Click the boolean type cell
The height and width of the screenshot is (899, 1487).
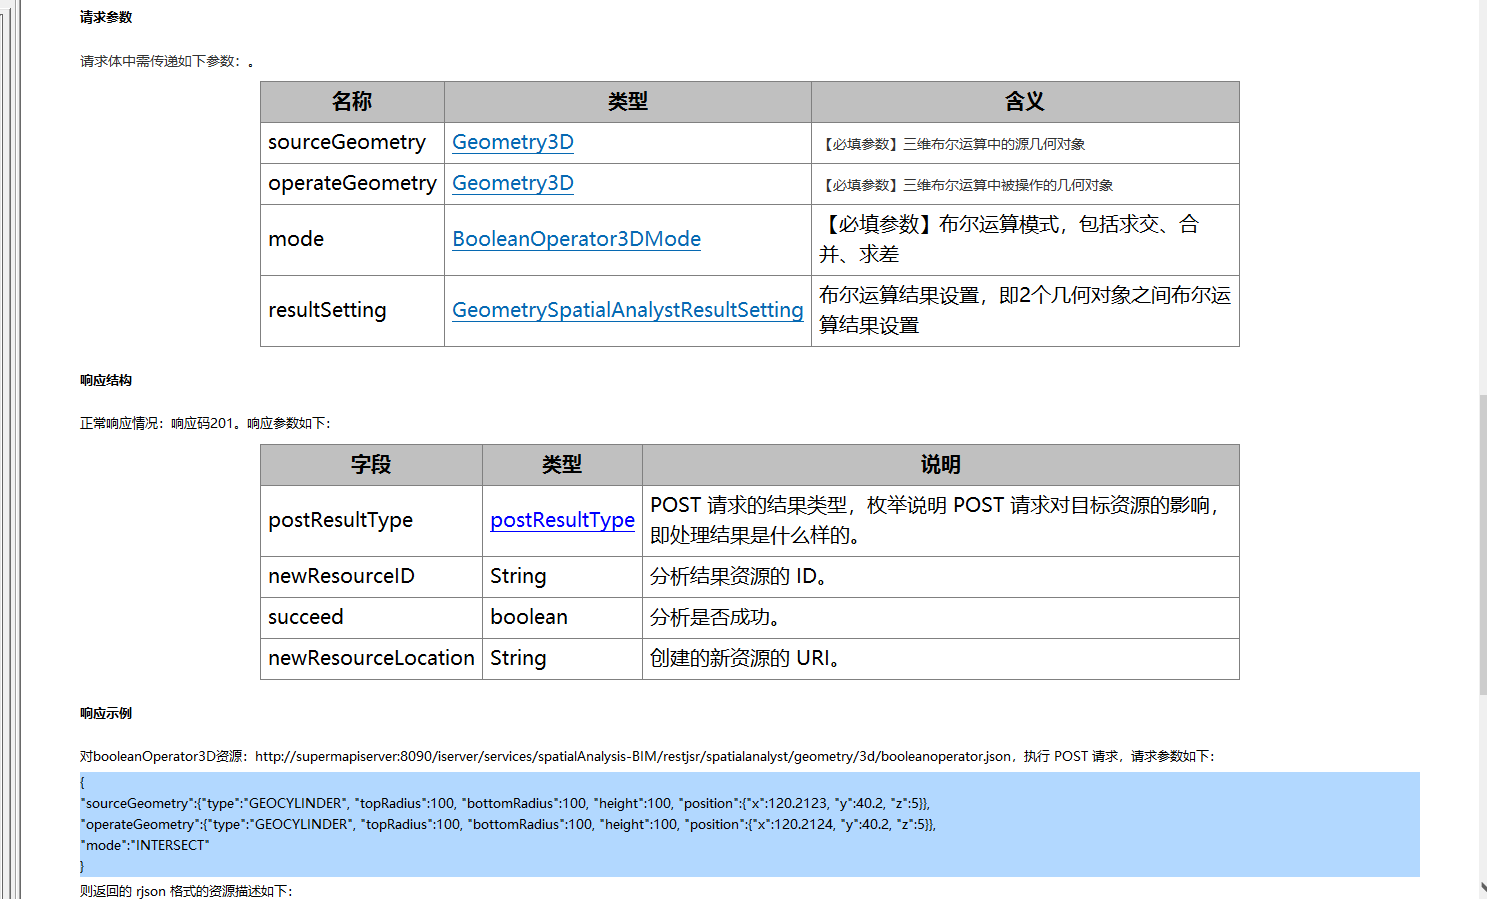[x=562, y=618]
